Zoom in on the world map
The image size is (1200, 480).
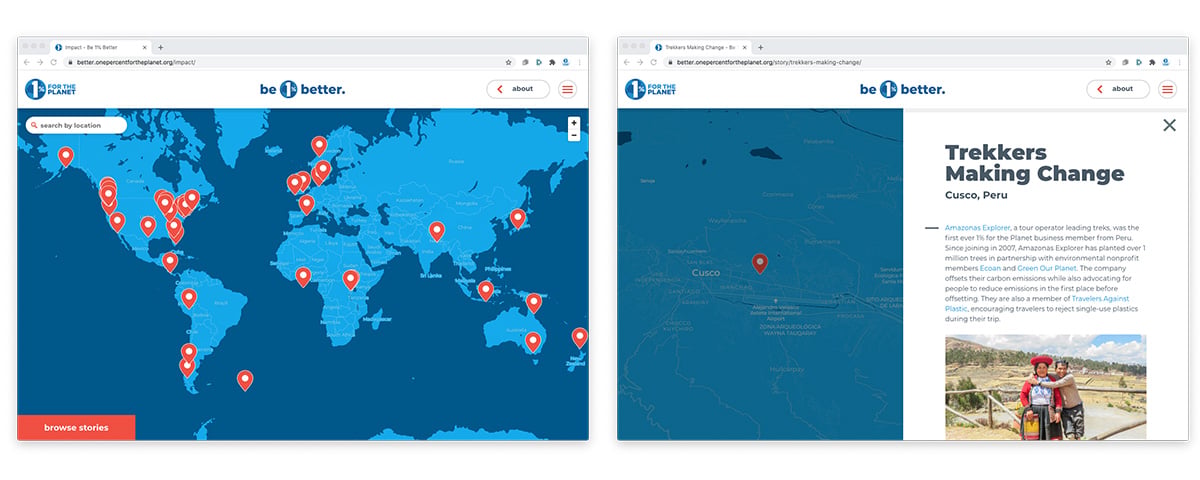click(574, 123)
